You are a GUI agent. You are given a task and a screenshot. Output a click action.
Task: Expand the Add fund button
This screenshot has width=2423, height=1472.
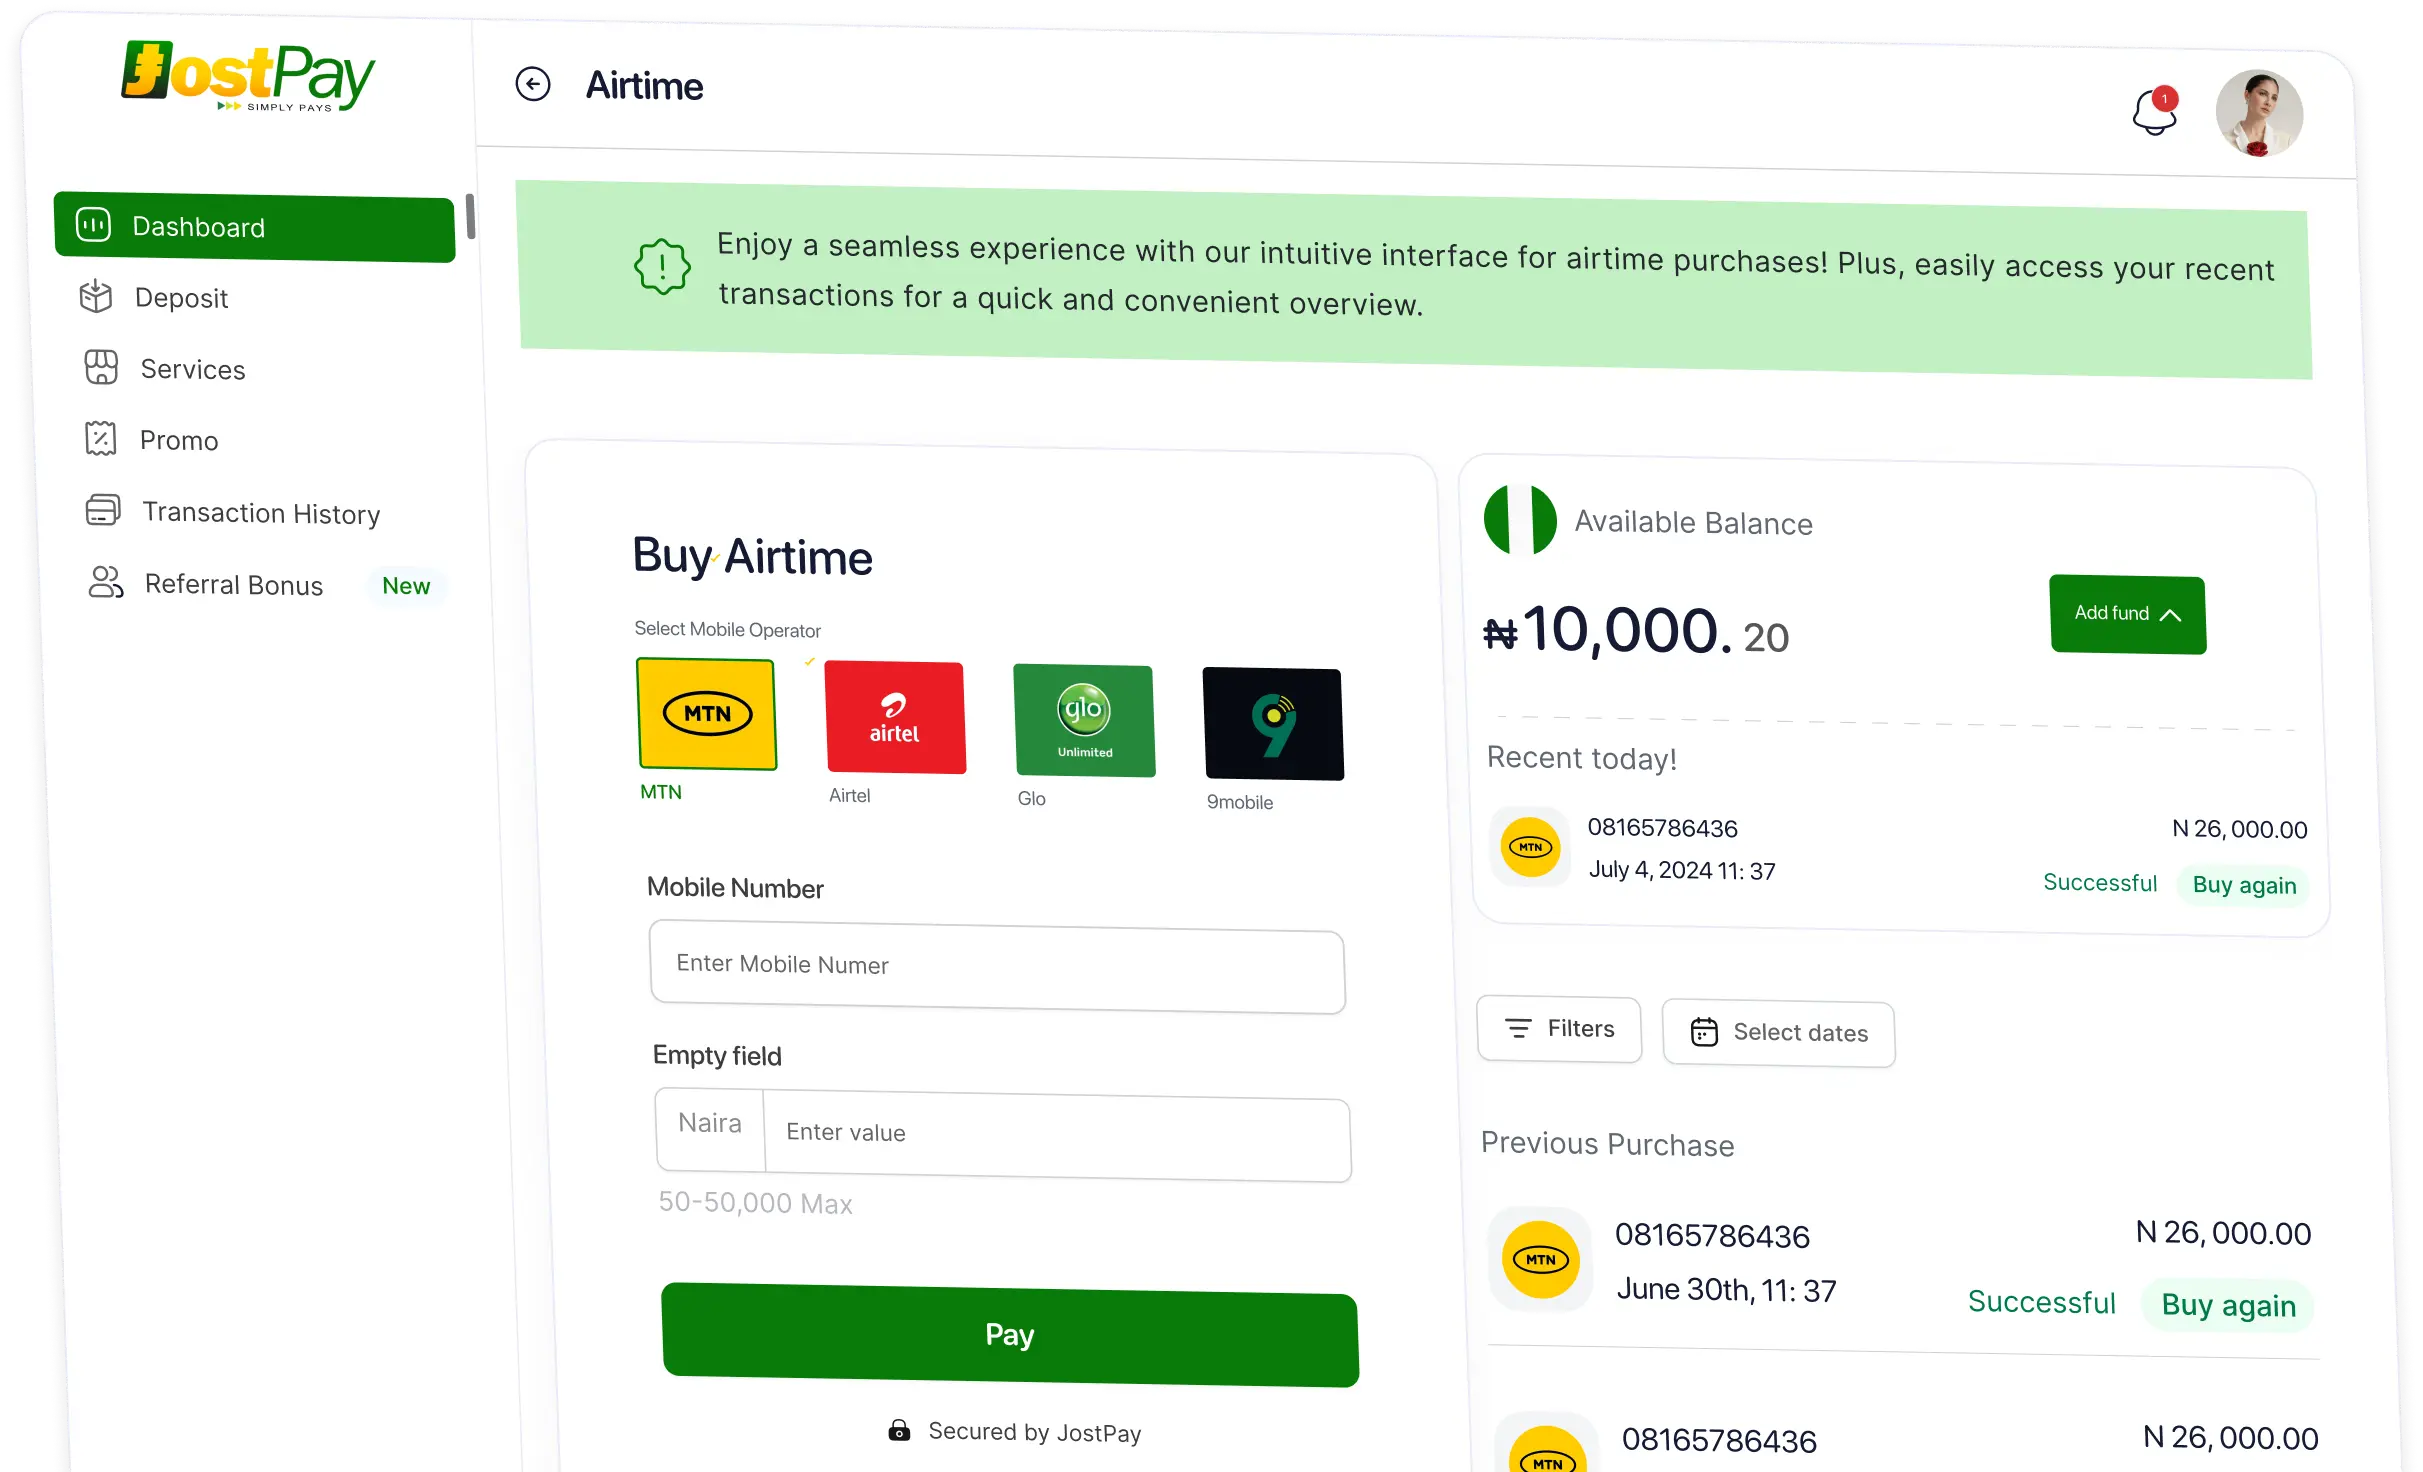click(2127, 614)
